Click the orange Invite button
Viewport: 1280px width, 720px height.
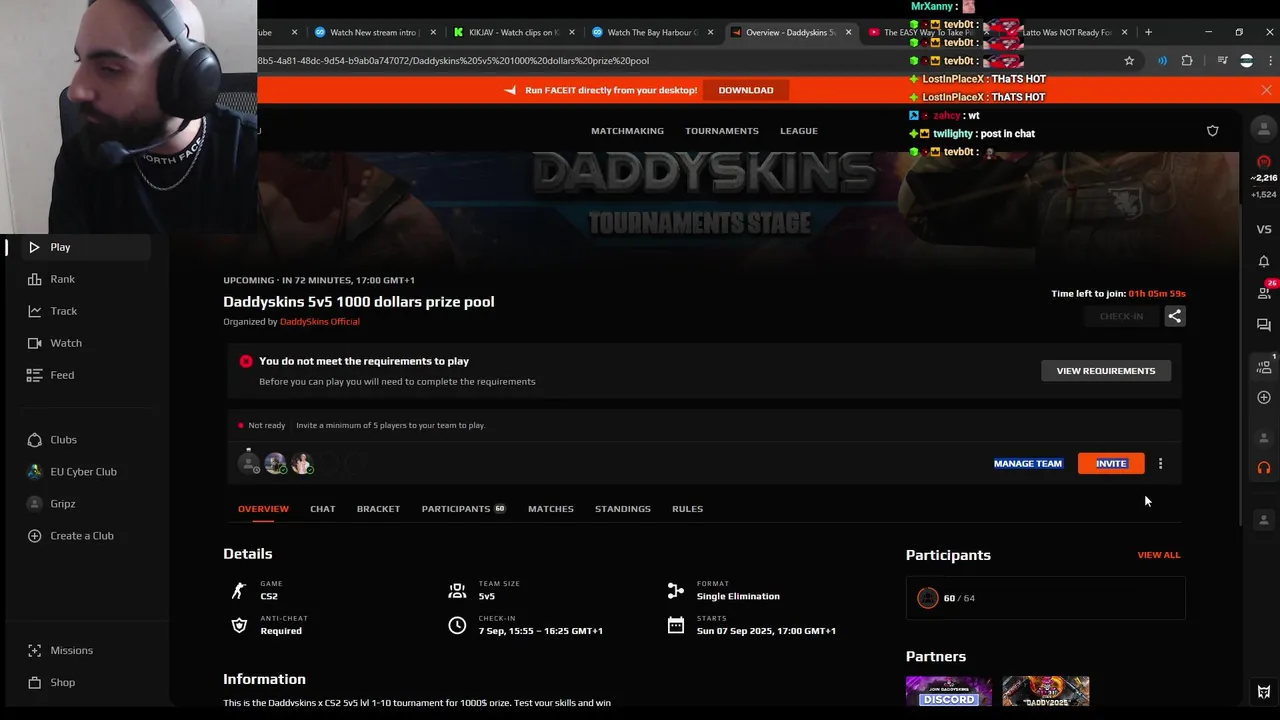pos(1111,464)
